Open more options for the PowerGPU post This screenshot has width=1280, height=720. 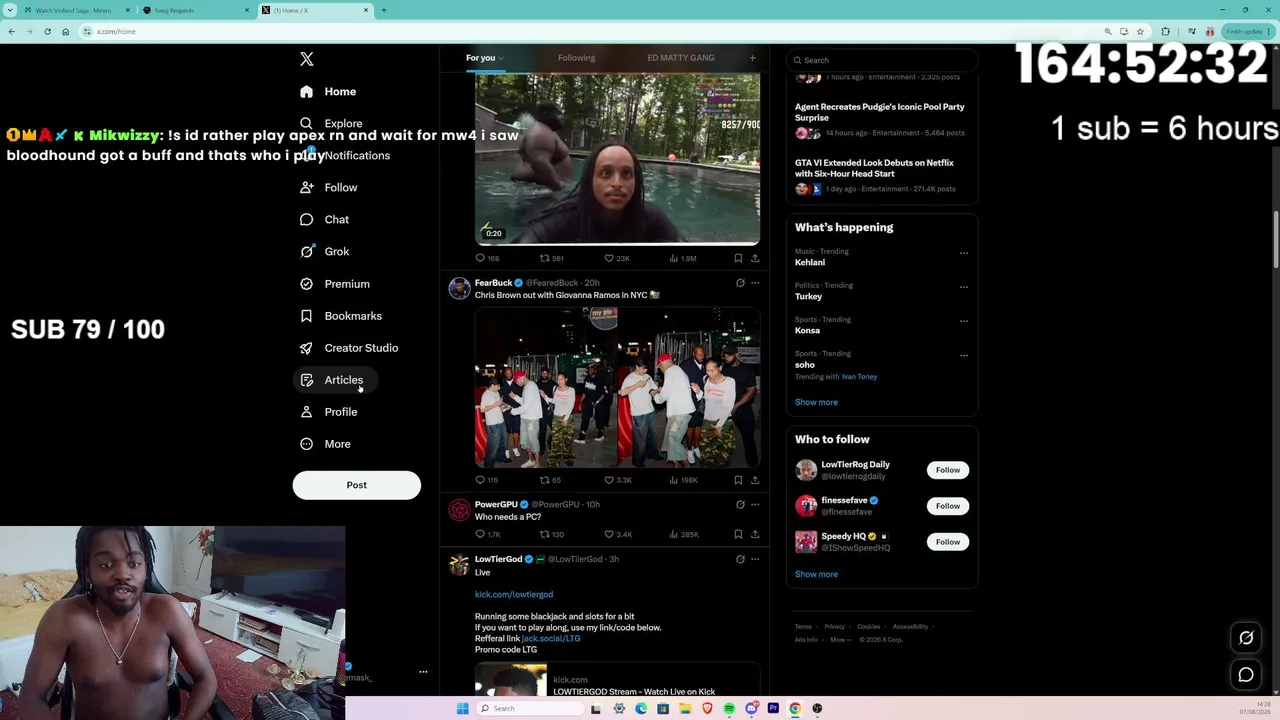click(x=755, y=504)
